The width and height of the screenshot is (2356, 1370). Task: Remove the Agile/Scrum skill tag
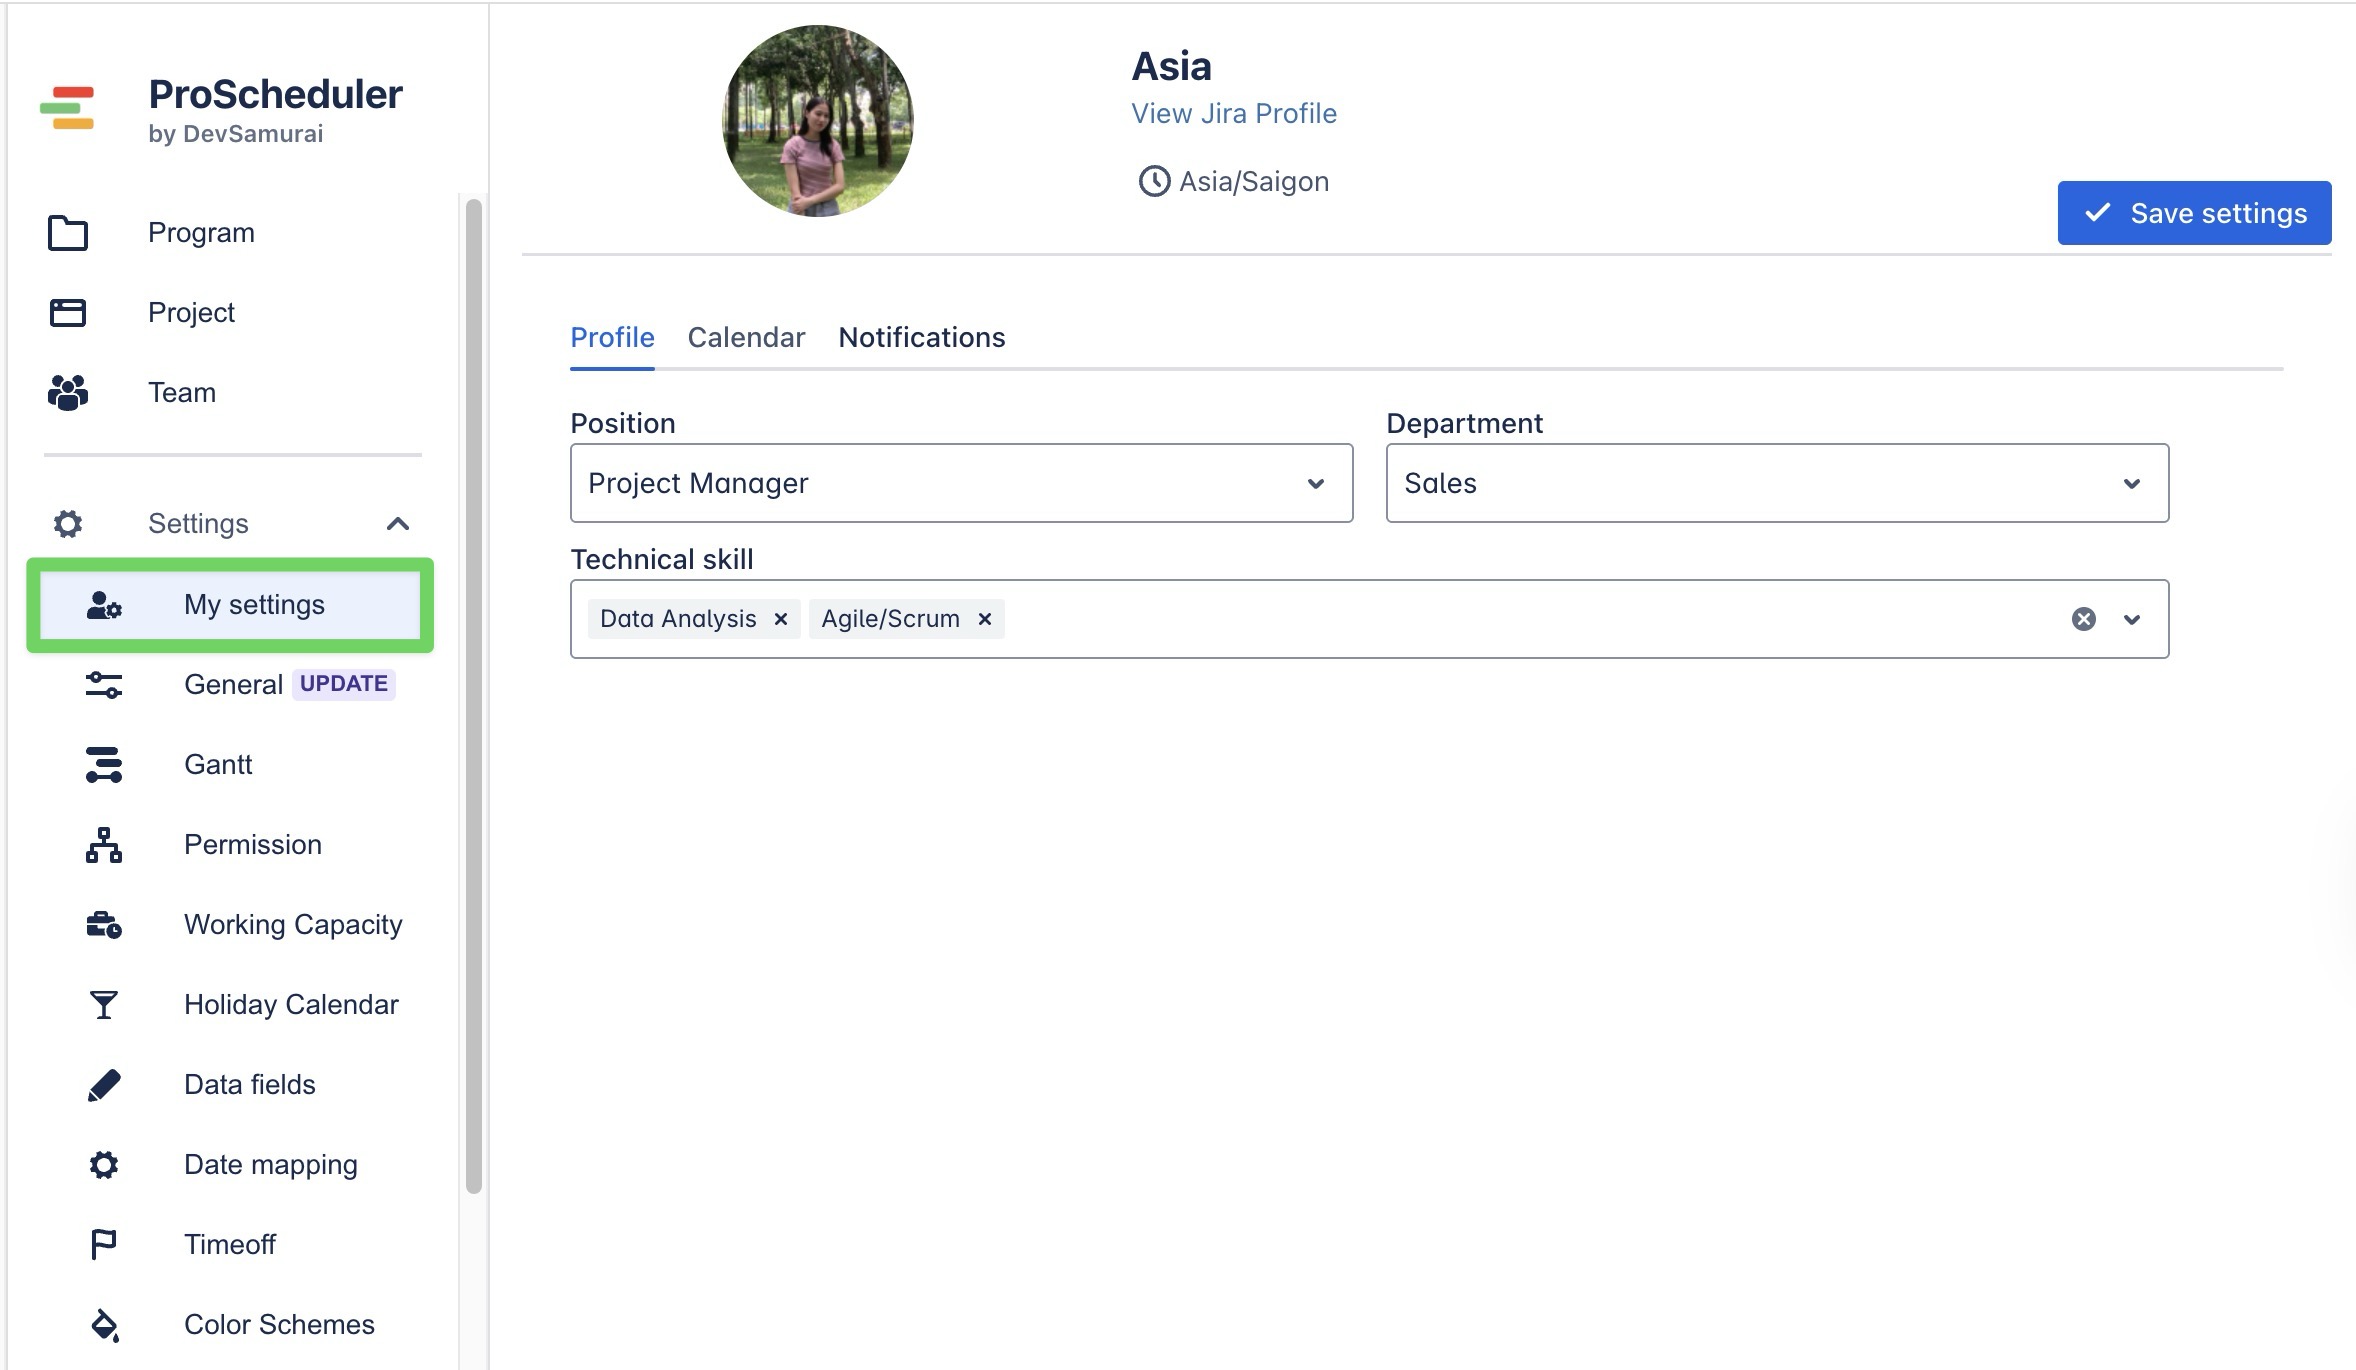click(x=985, y=619)
